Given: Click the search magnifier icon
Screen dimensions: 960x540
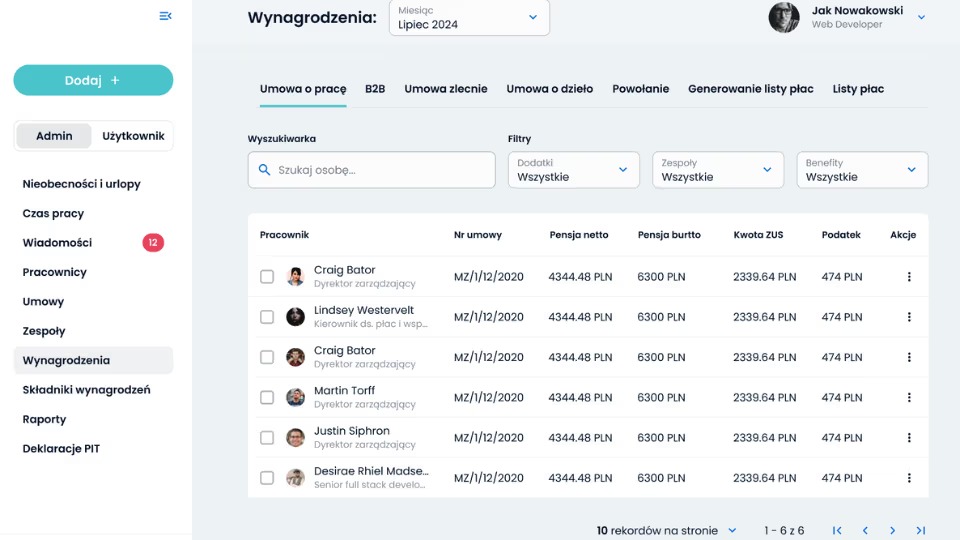Looking at the screenshot, I should tap(264, 170).
